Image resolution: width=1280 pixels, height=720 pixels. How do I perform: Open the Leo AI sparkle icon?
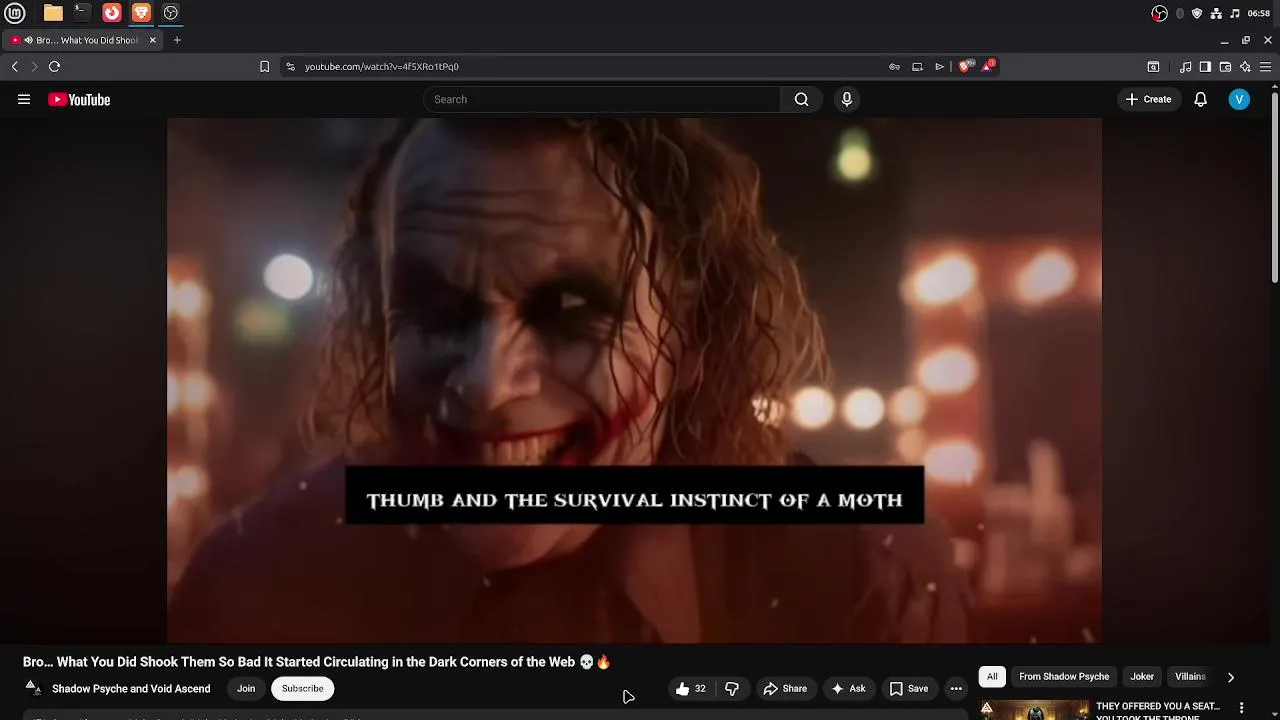click(x=1245, y=66)
